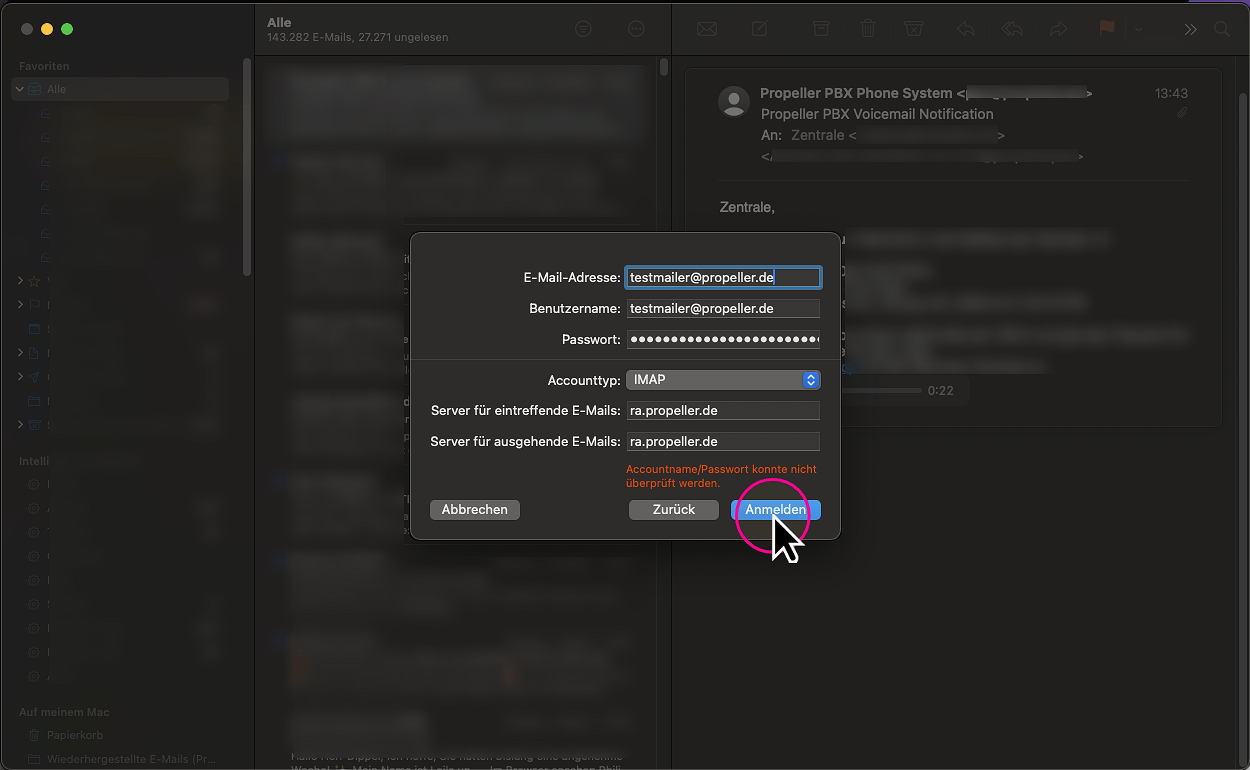This screenshot has height=770, width=1250.
Task: Click the E-Mail-Adresse input field
Action: pos(723,278)
